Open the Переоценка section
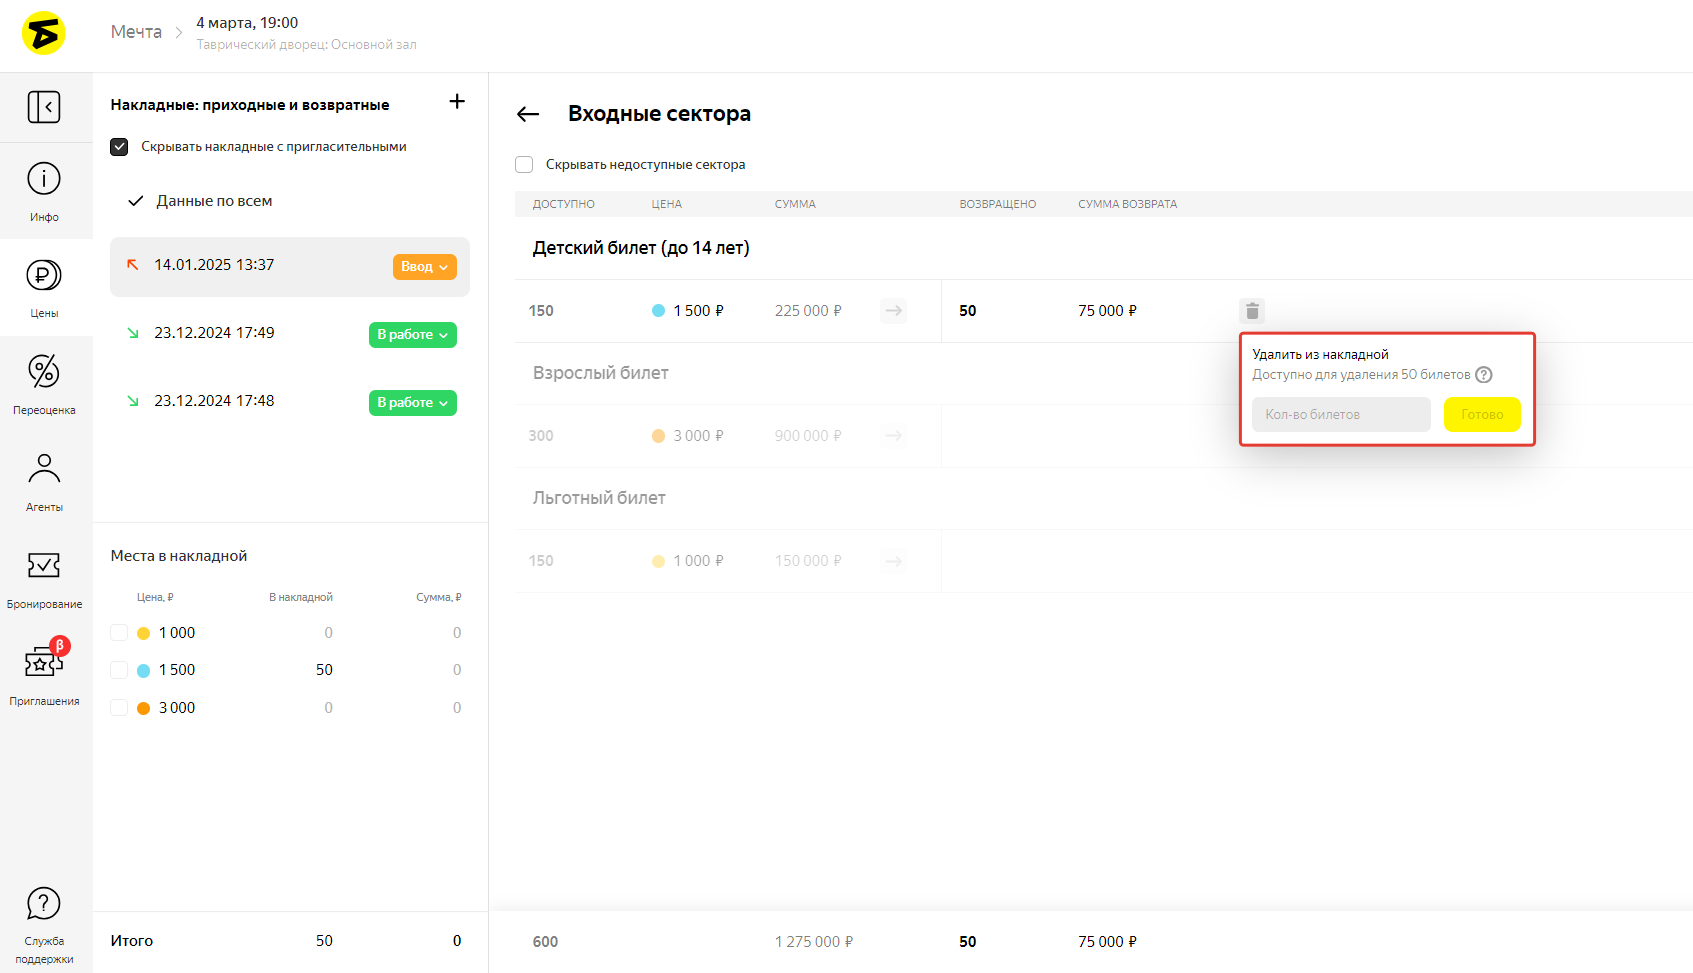The width and height of the screenshot is (1693, 973). 44,384
